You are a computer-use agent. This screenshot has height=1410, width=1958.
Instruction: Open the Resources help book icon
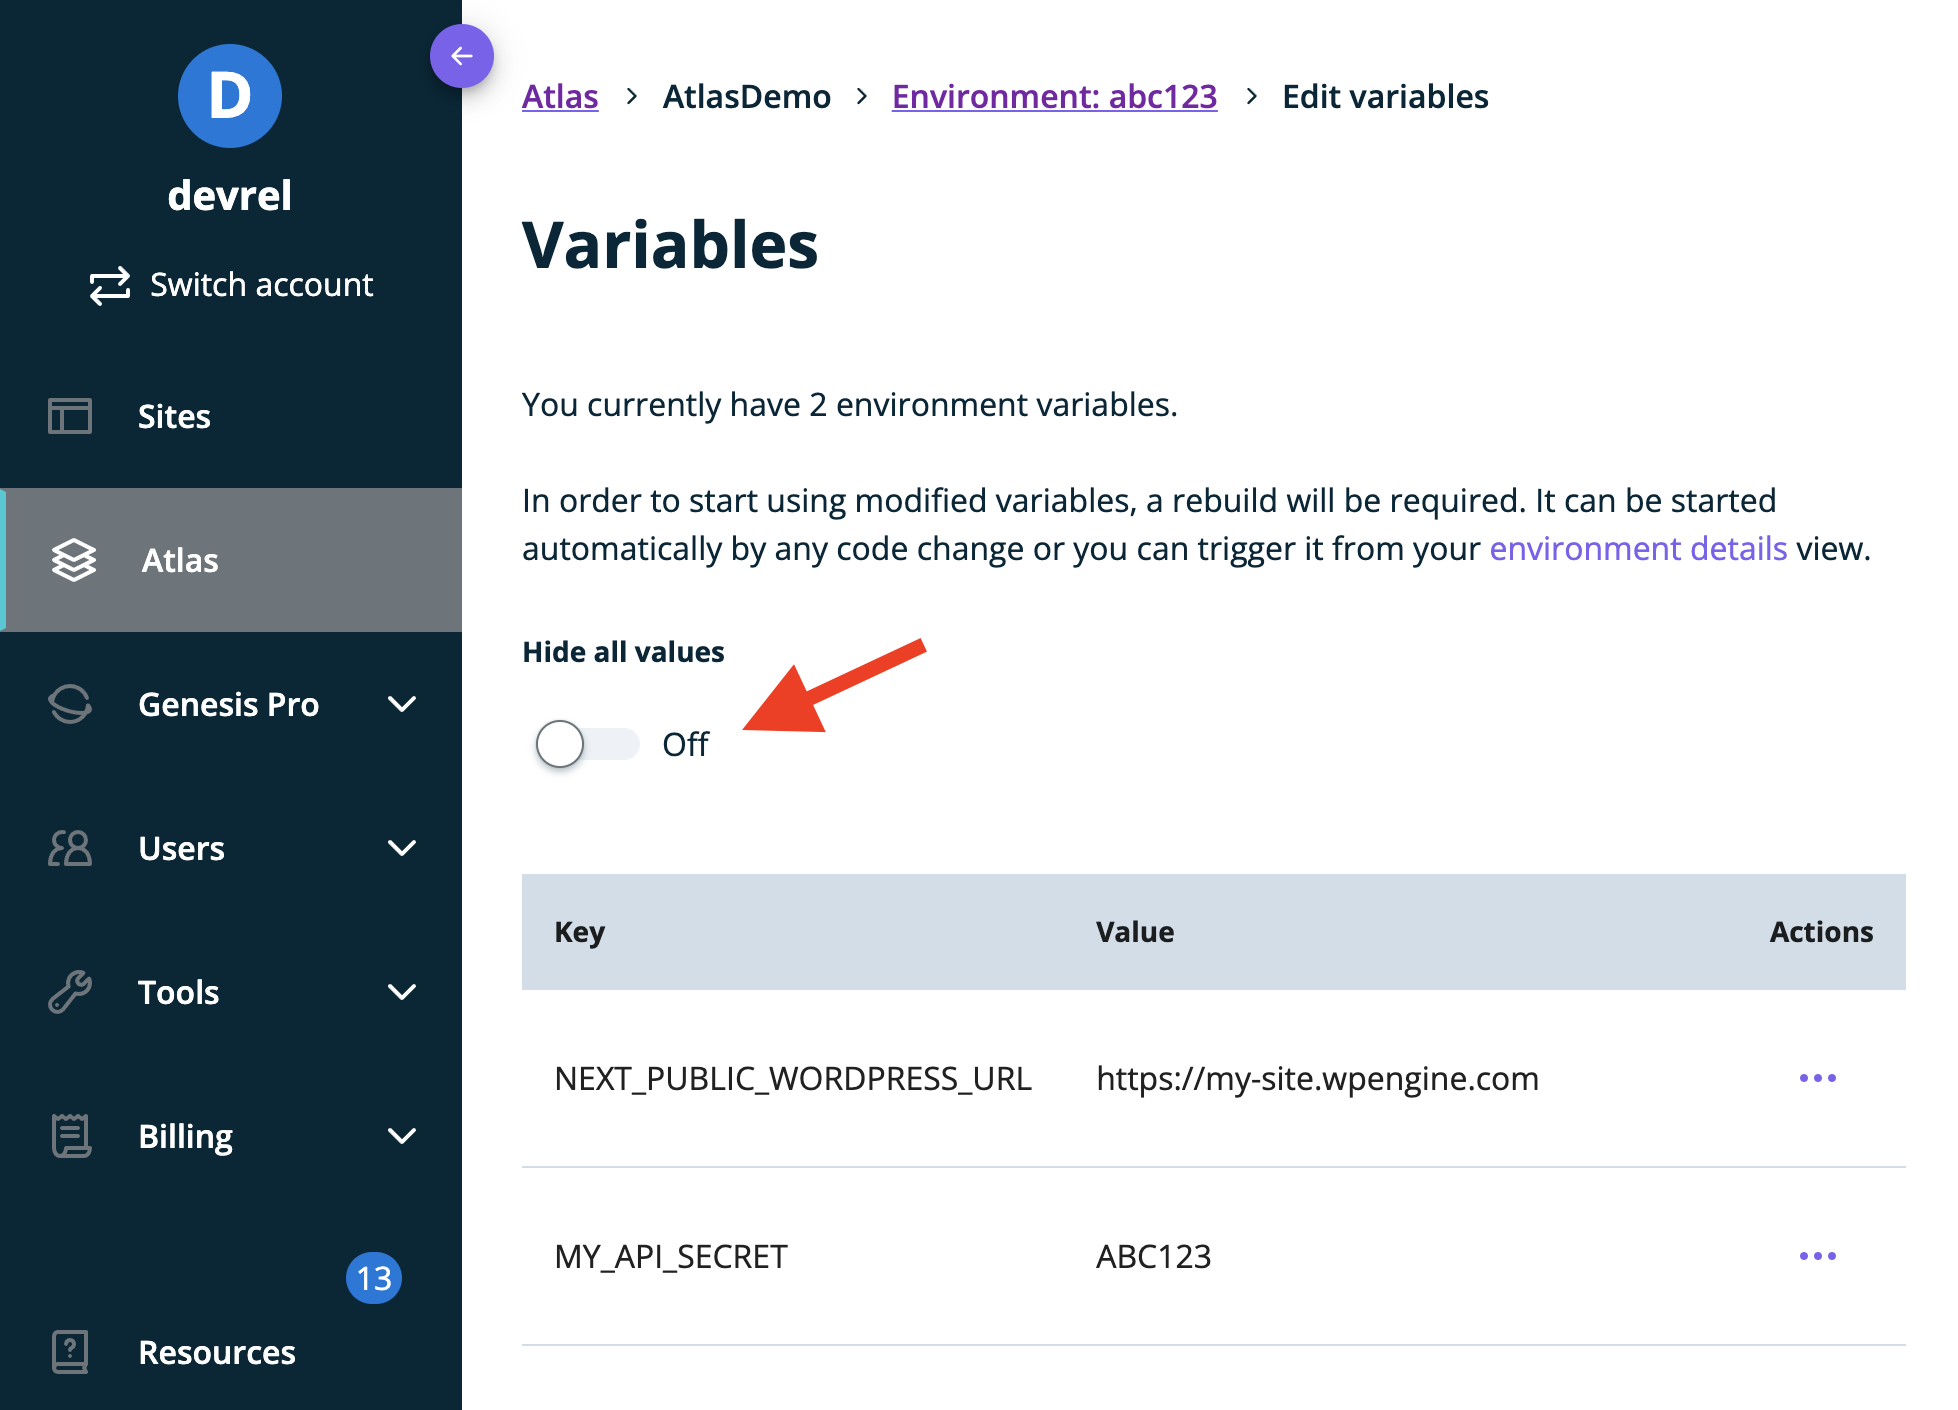click(x=70, y=1352)
